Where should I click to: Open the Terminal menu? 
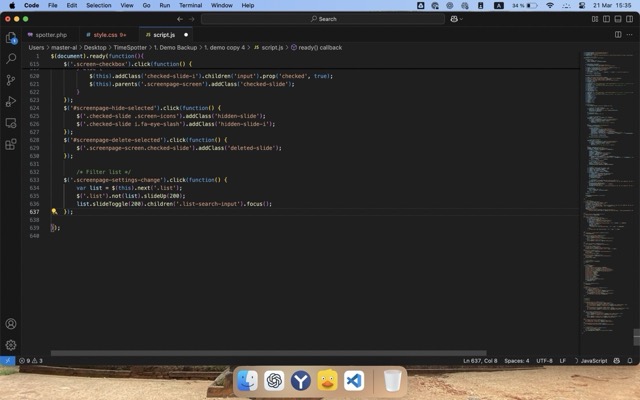190,5
